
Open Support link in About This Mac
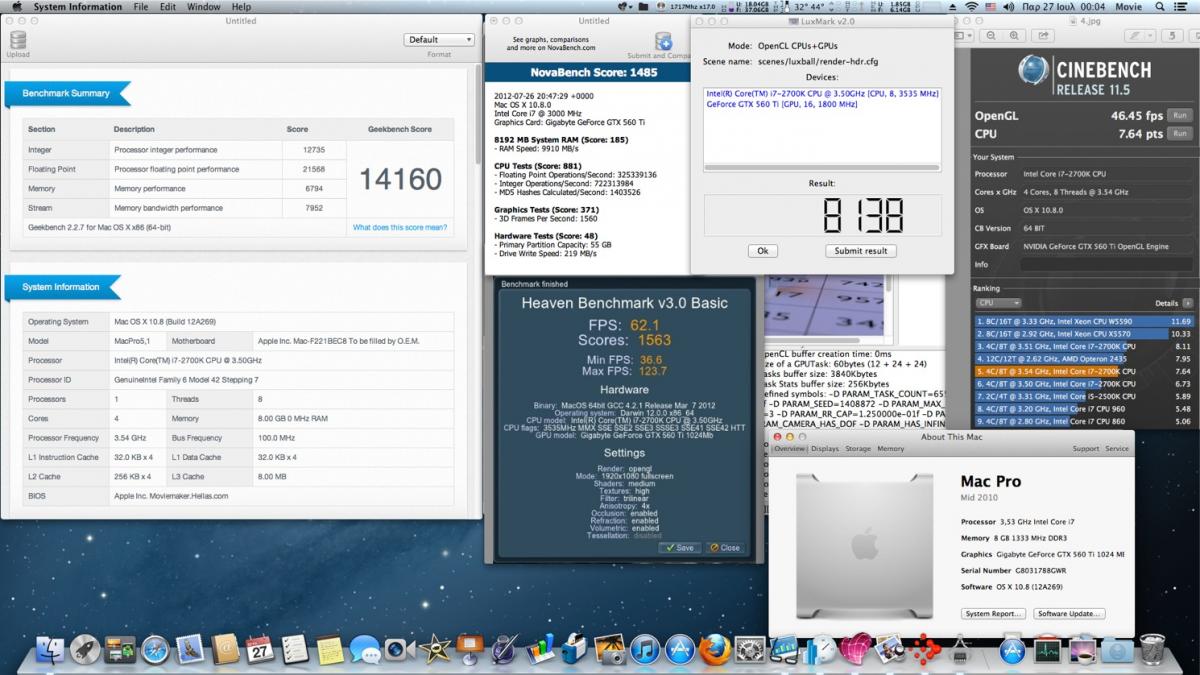(1086, 449)
